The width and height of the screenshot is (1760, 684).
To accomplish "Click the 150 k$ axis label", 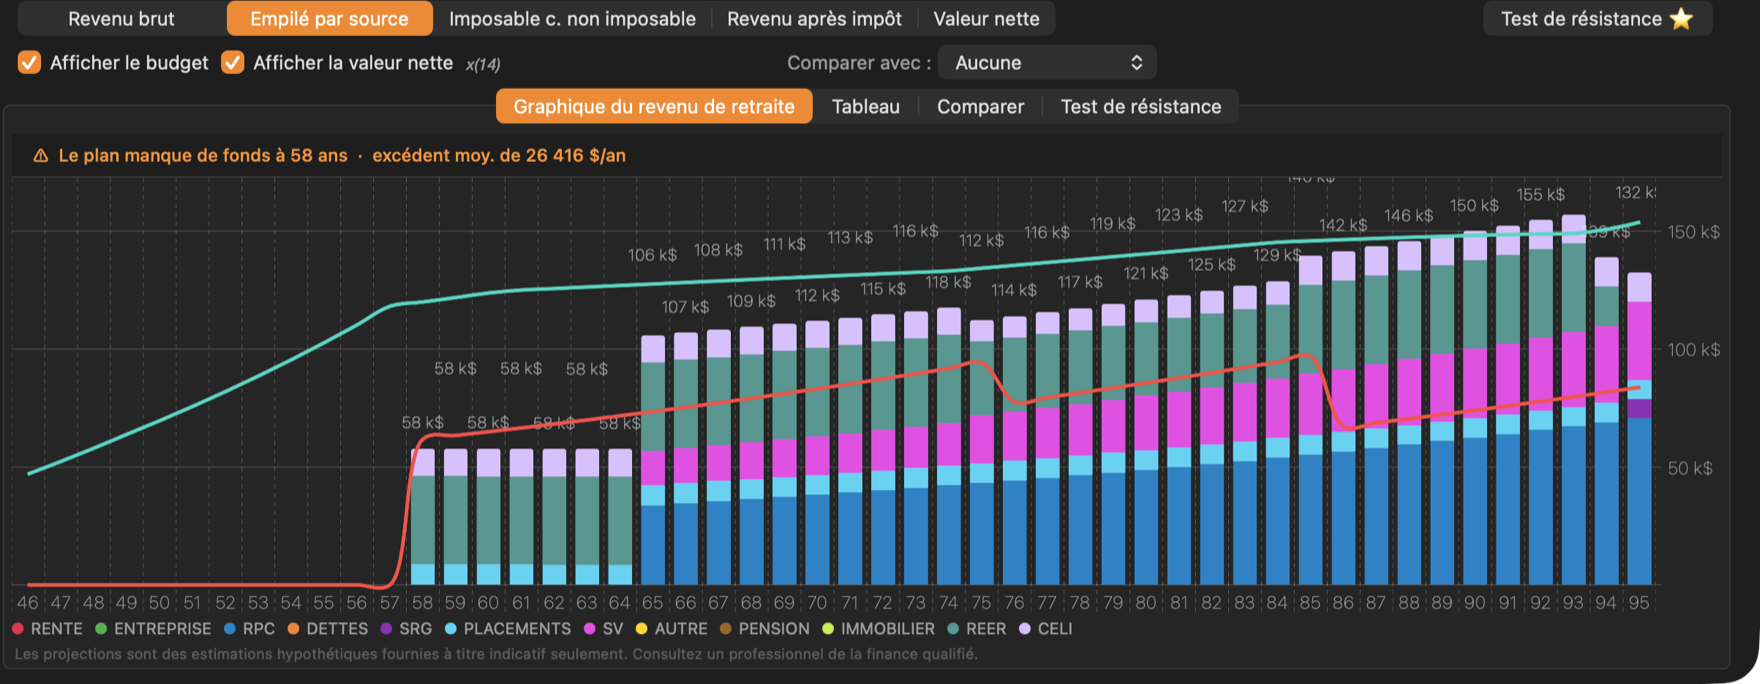I will tap(1694, 232).
